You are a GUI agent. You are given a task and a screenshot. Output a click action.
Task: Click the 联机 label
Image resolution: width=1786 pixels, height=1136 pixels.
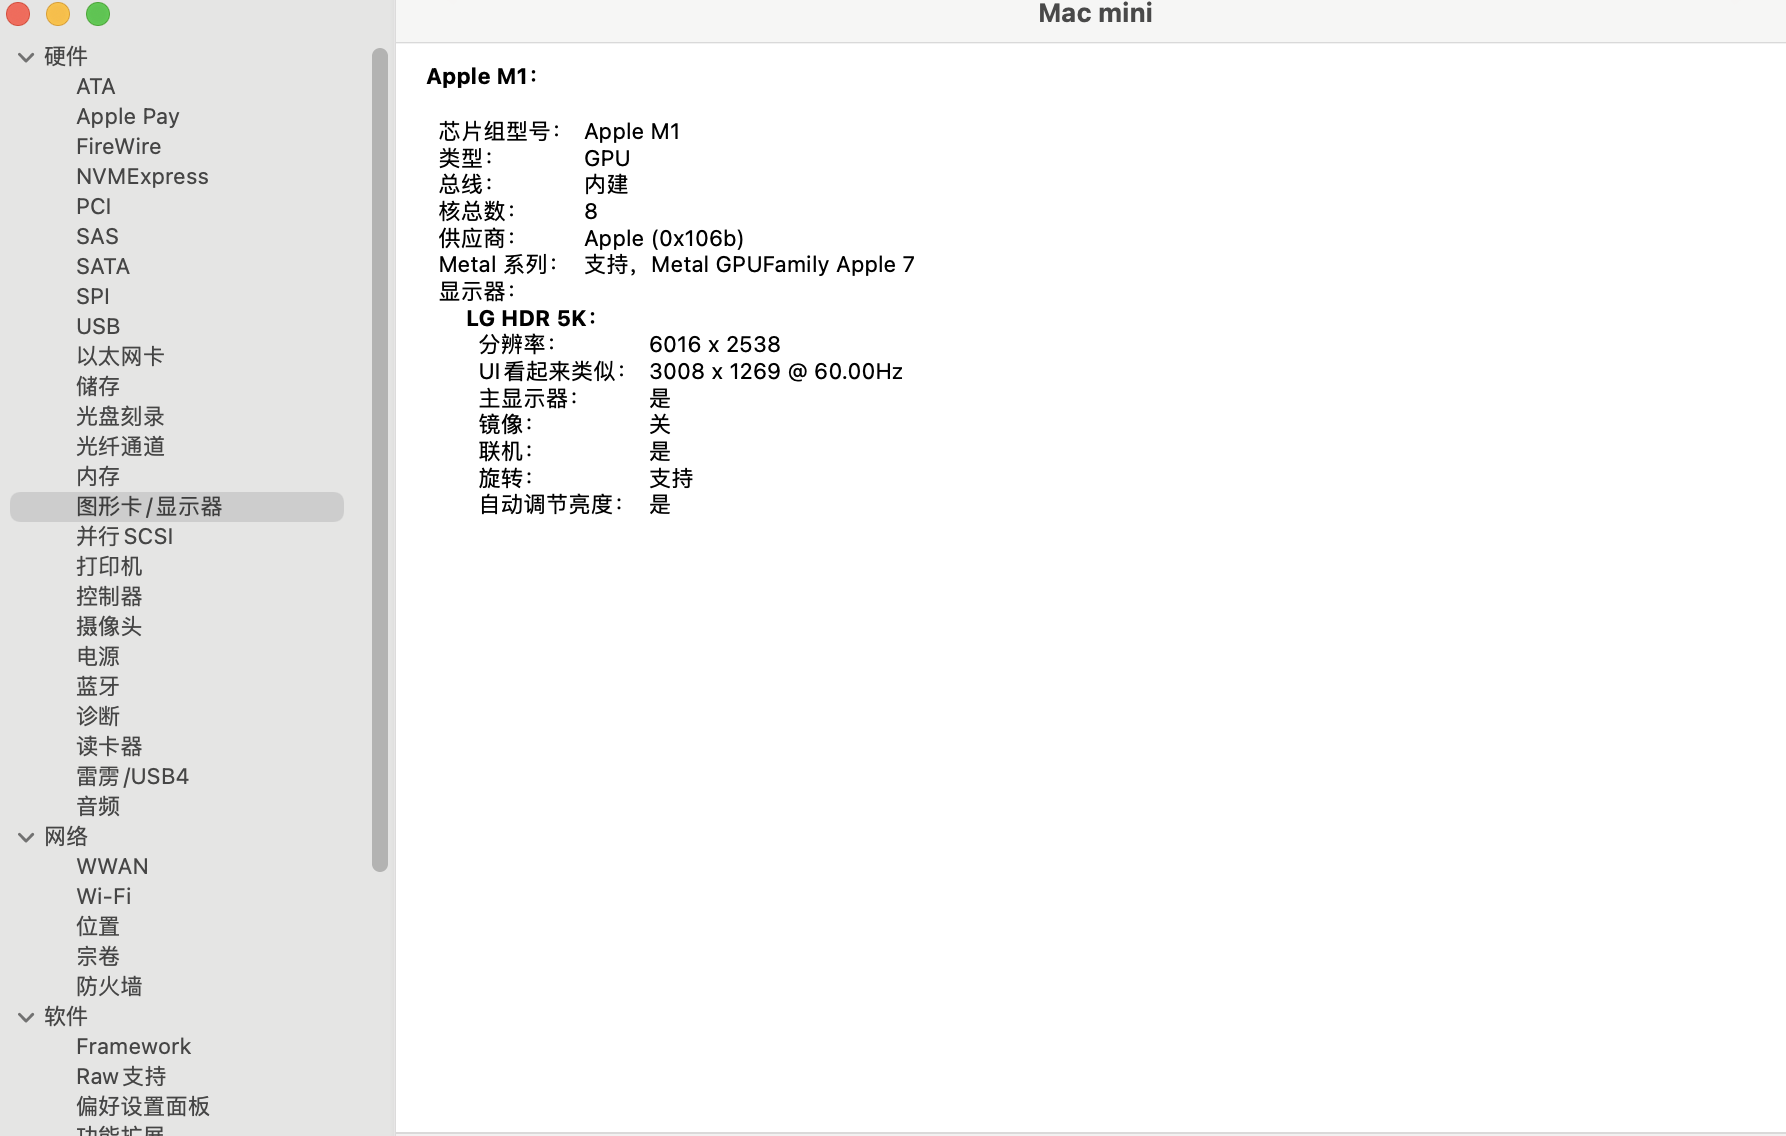(x=505, y=452)
